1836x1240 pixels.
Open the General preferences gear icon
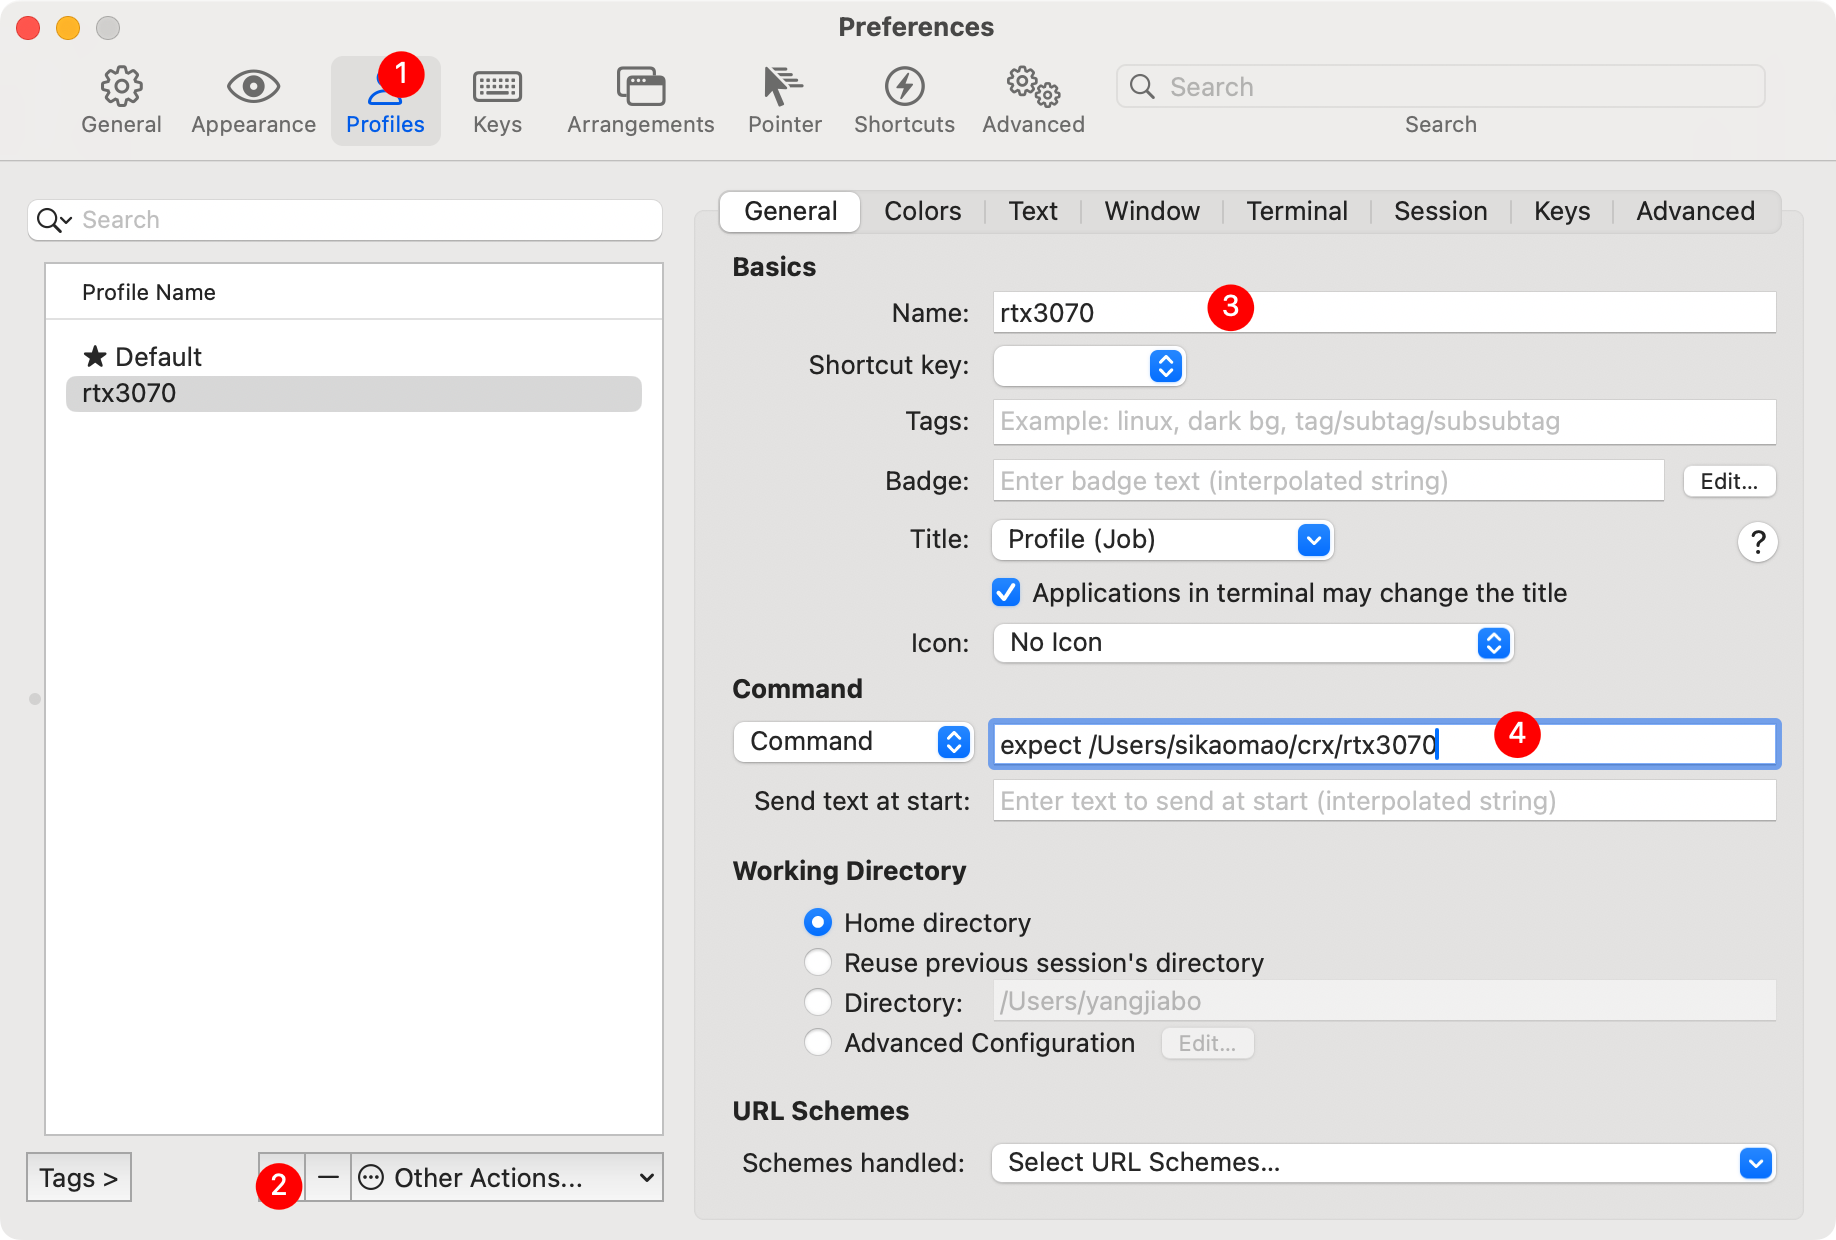point(121,88)
